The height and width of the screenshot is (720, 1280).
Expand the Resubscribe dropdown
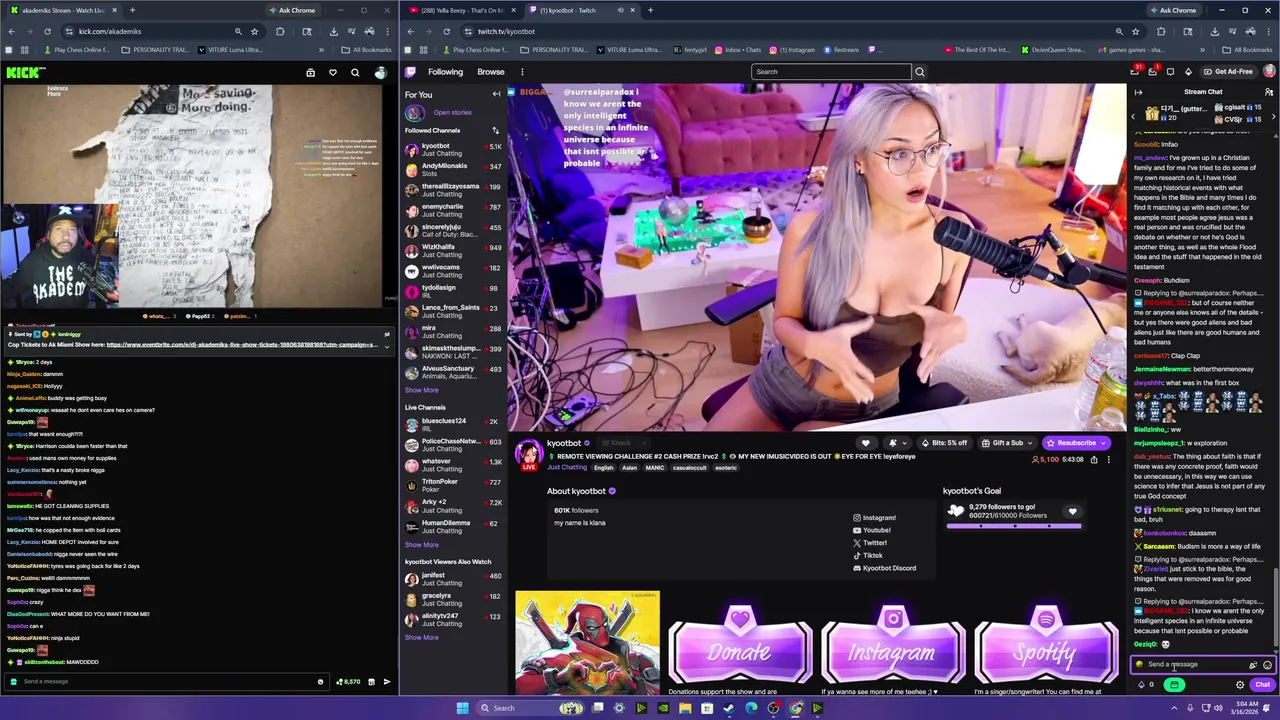click(1103, 443)
